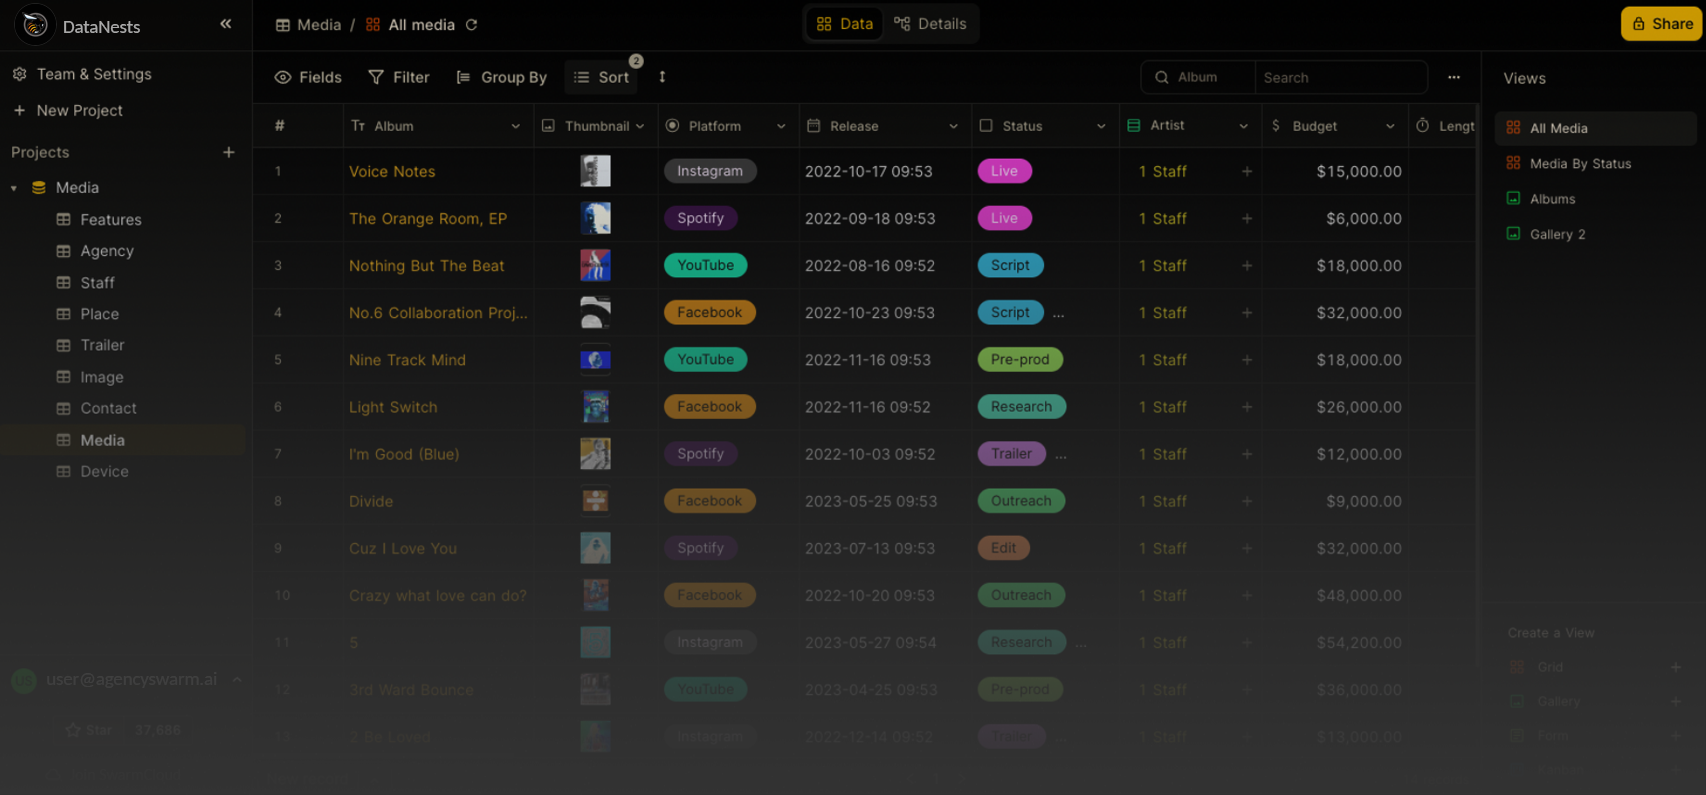Open the Platform column dropdown arrow

coord(781,126)
